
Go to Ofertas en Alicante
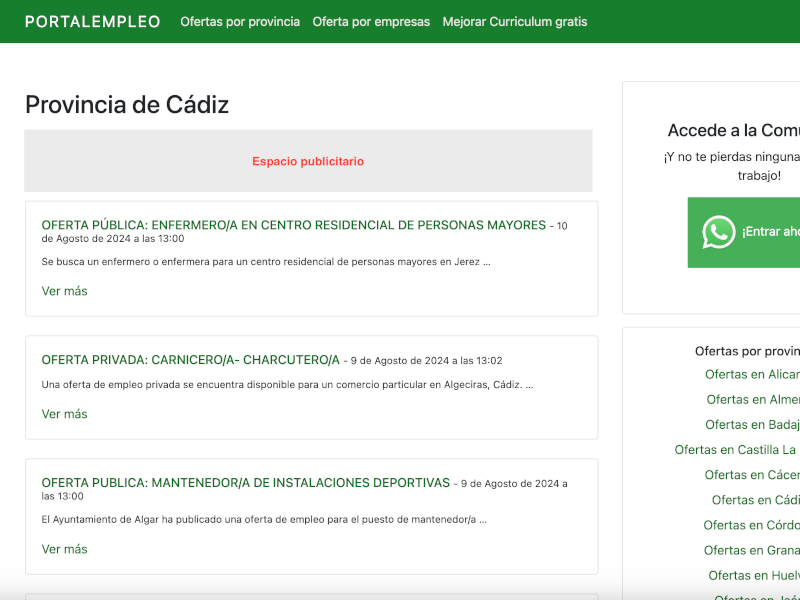tap(752, 375)
